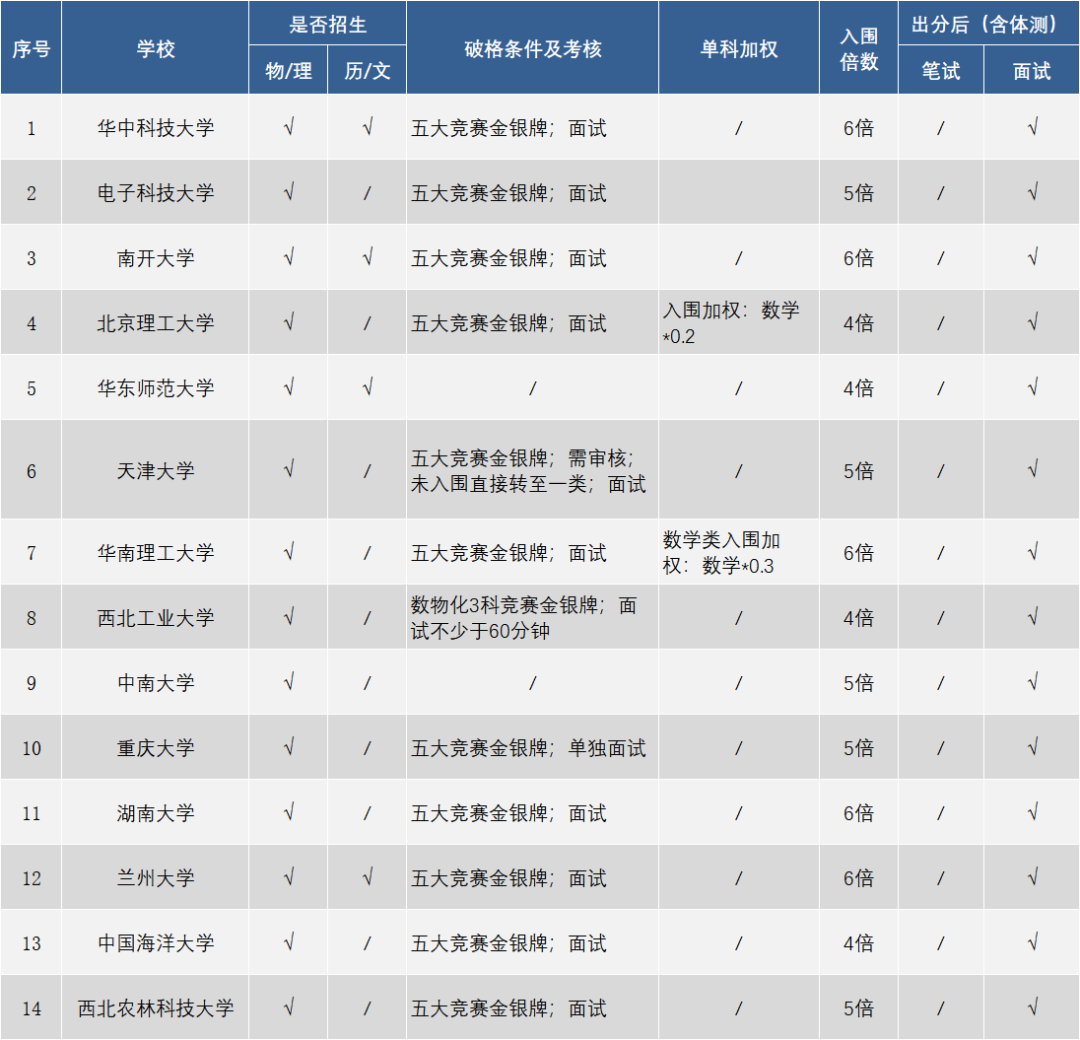Screen dimensions: 1080x1040
Task: Select the 中国海洋大学 school cell
Action: 155,943
